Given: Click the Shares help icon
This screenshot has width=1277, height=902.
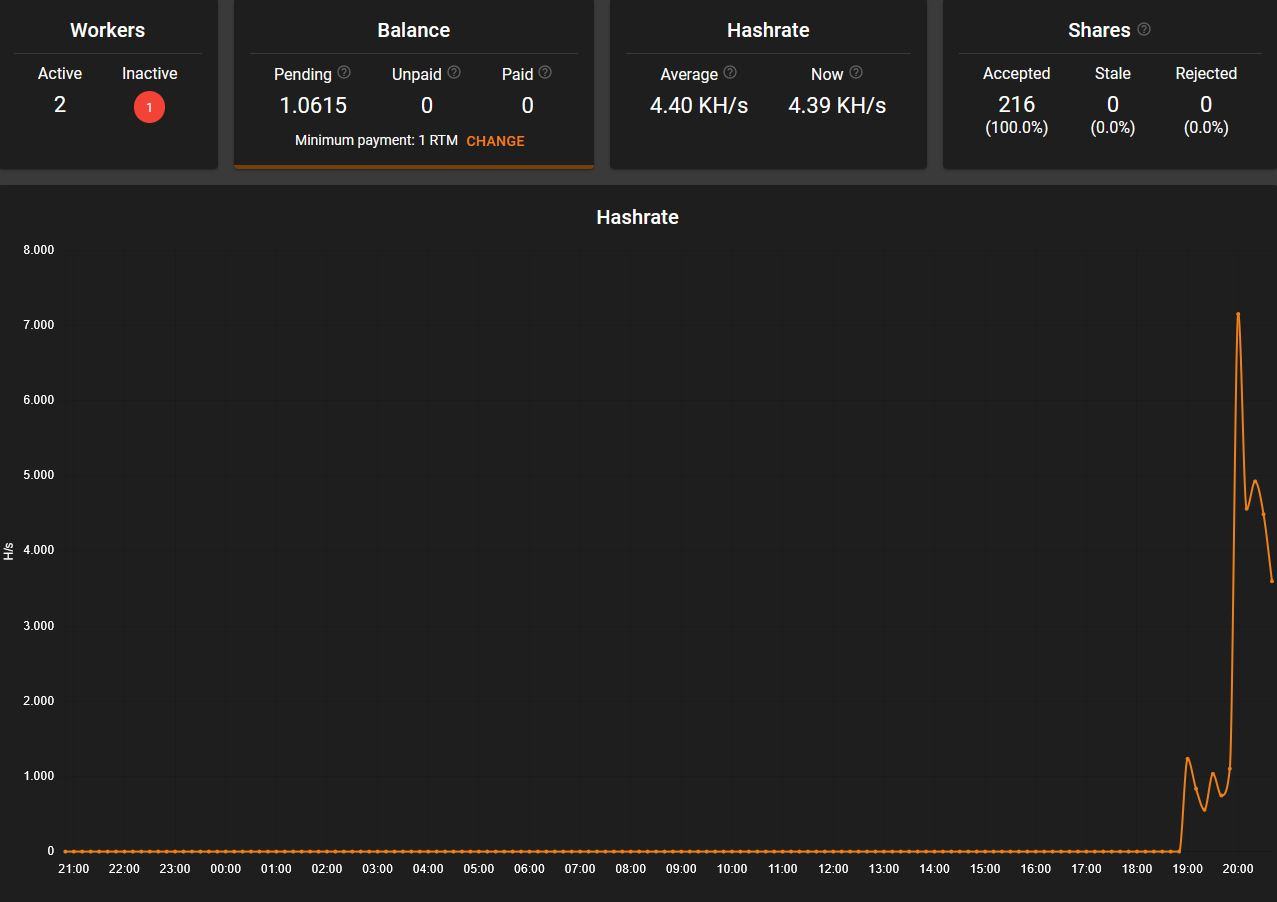Looking at the screenshot, I should coord(1144,29).
